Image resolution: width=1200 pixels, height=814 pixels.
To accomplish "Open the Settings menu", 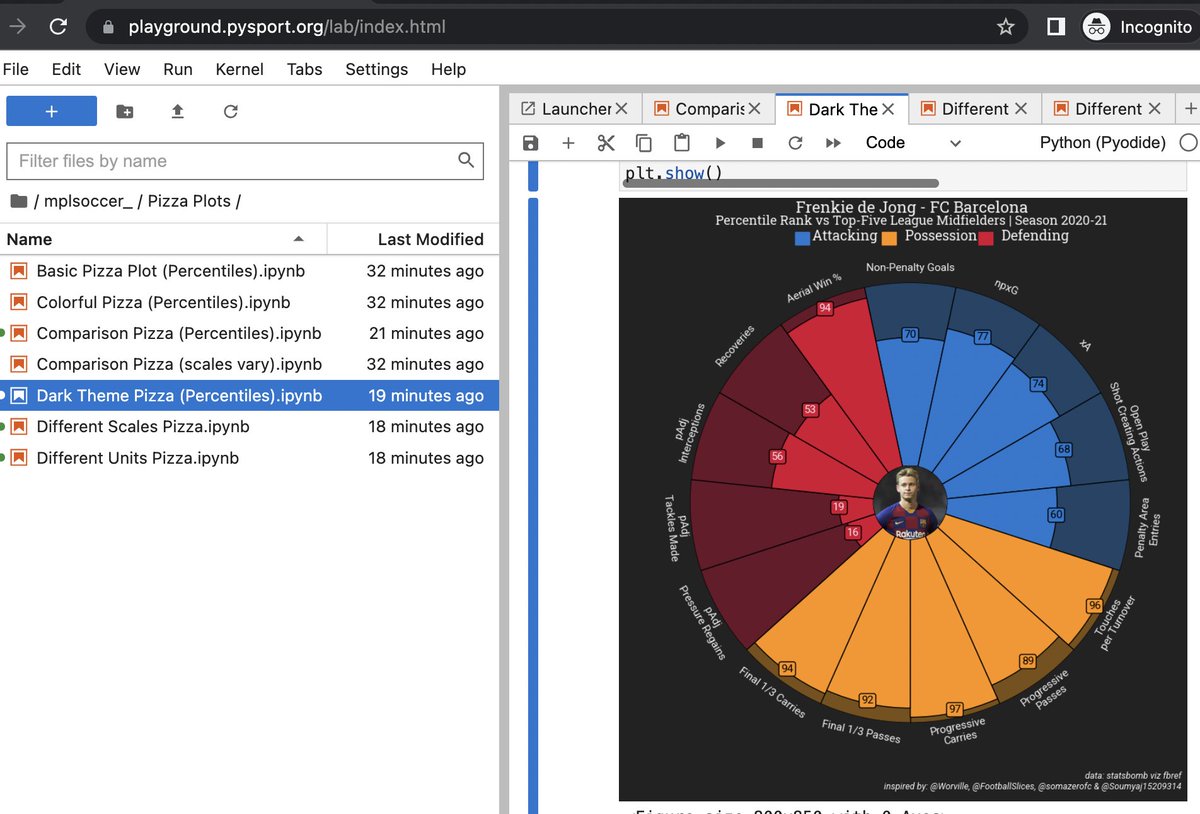I will coord(377,69).
